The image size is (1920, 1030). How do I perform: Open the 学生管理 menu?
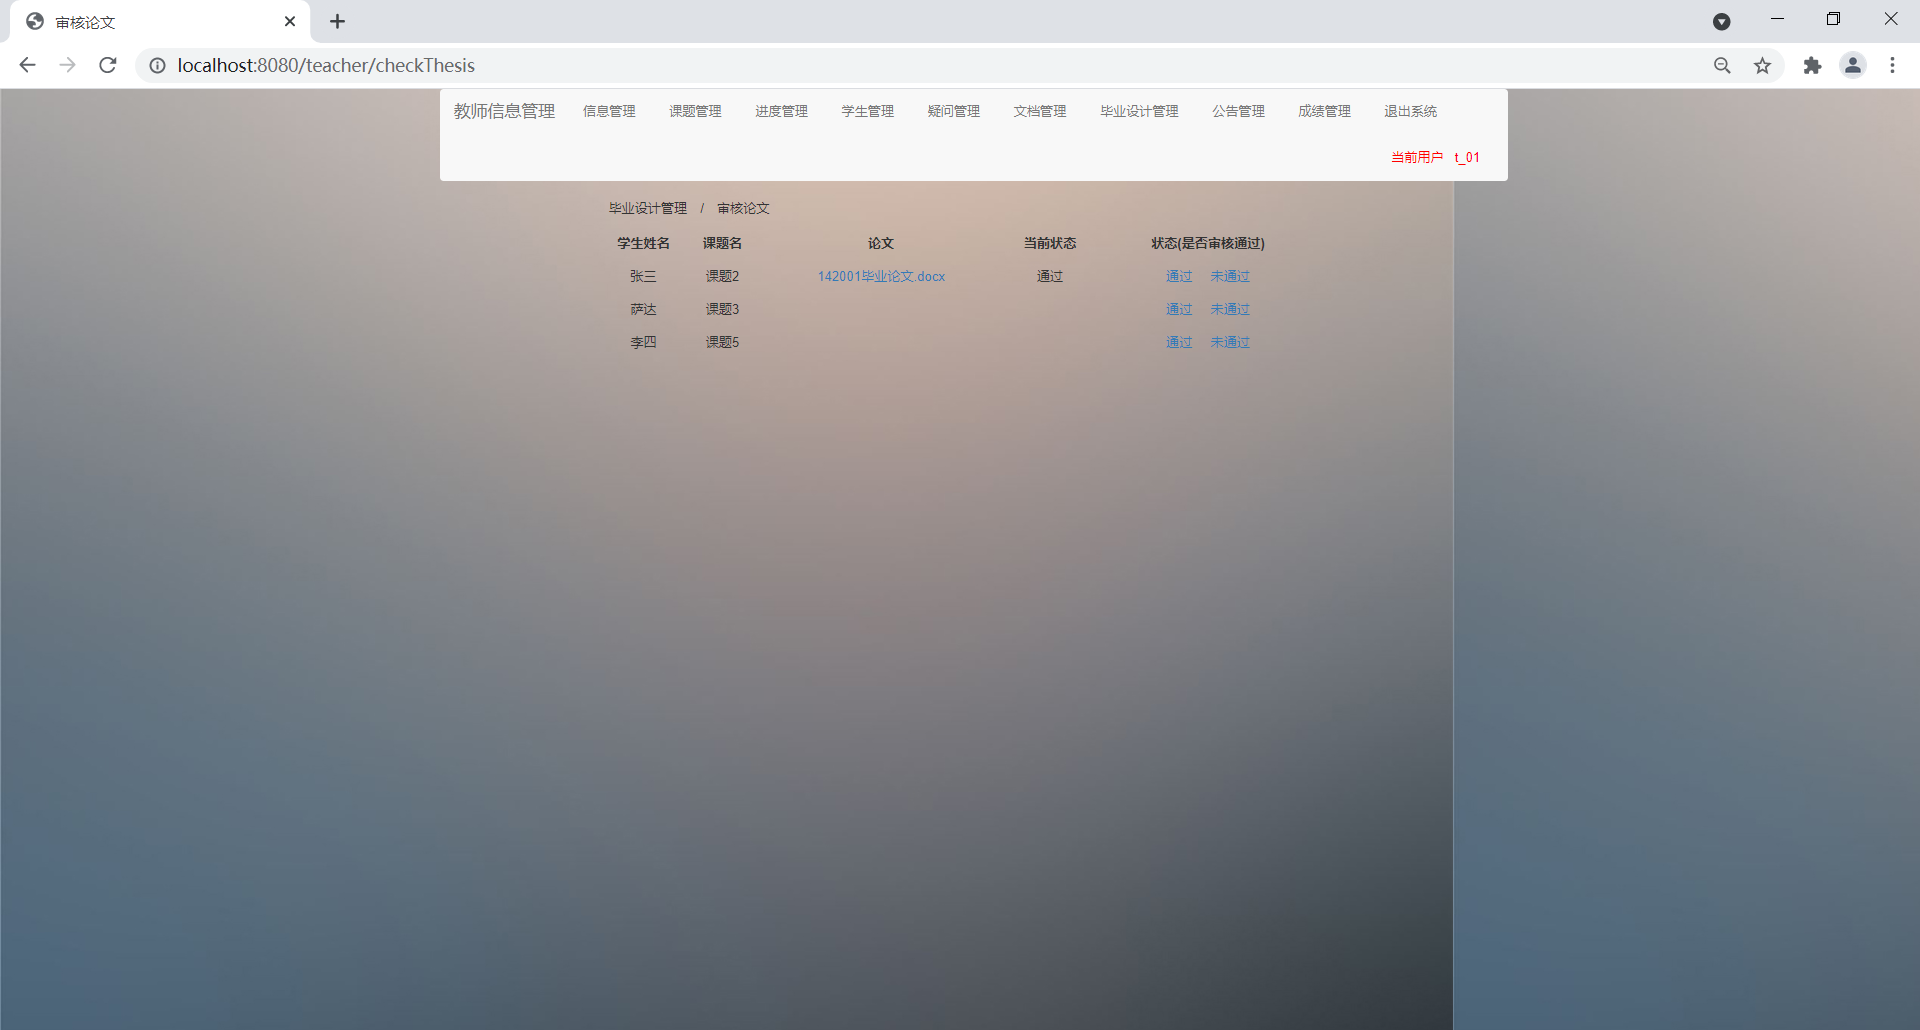pos(867,111)
